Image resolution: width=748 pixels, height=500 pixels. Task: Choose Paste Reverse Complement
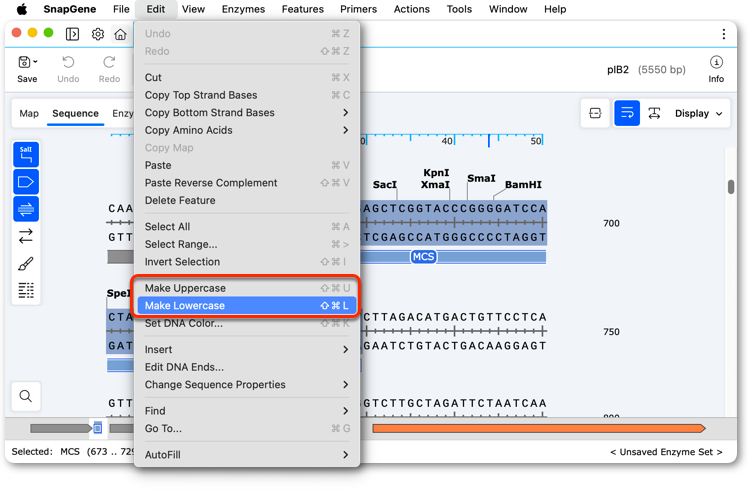pos(247,183)
